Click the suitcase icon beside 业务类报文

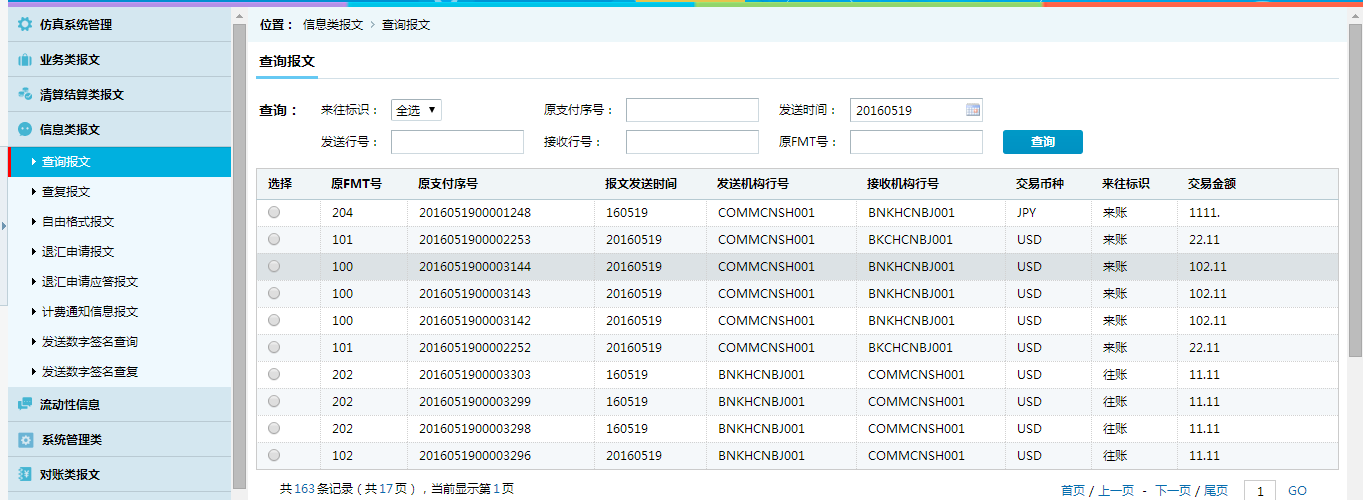click(x=25, y=59)
